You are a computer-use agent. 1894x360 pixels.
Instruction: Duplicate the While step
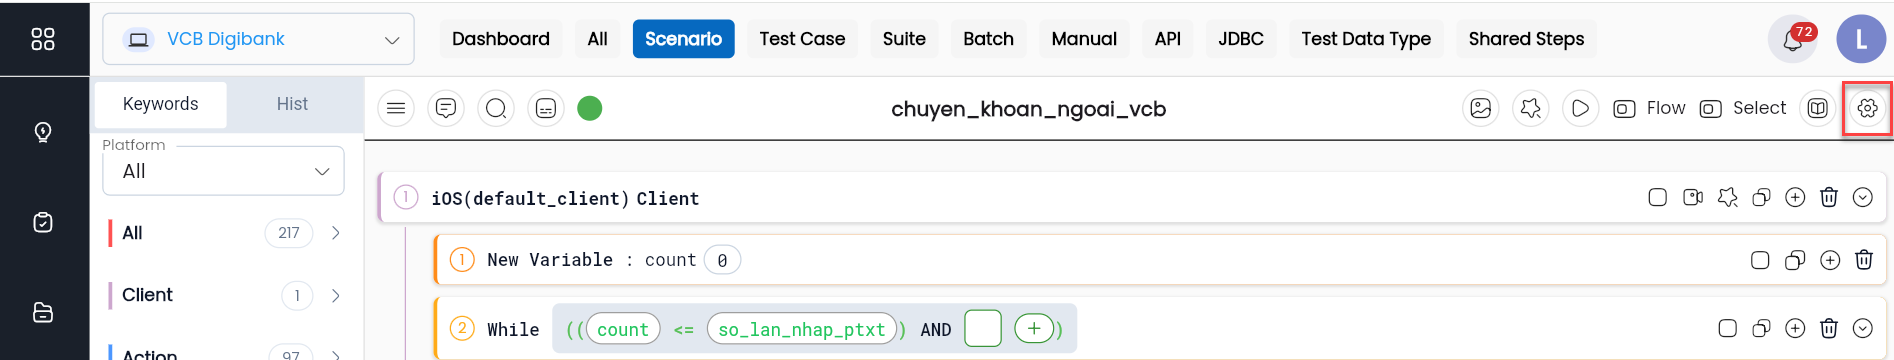pos(1762,328)
